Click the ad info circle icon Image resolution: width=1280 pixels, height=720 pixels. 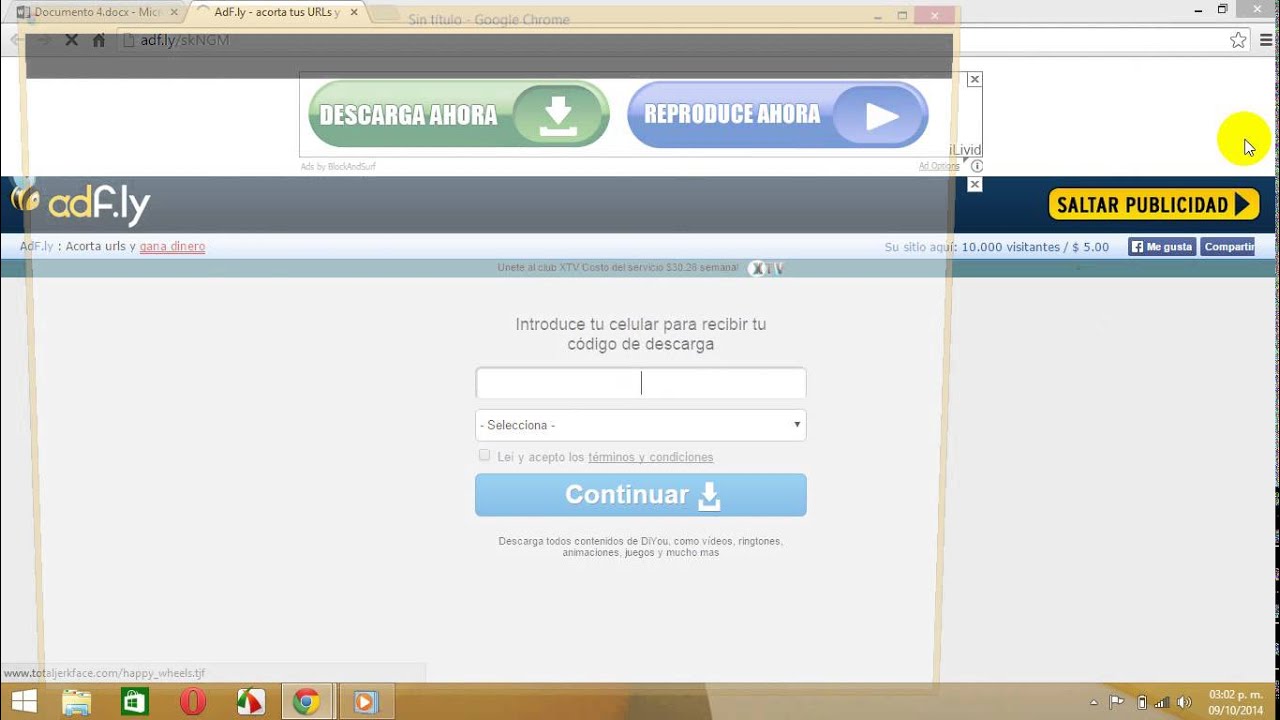977,166
